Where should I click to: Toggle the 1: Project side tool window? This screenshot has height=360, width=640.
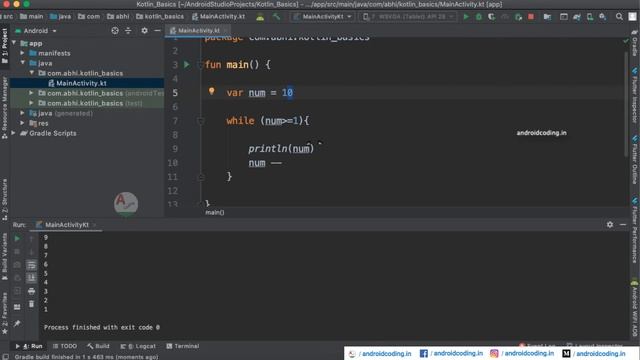4,45
